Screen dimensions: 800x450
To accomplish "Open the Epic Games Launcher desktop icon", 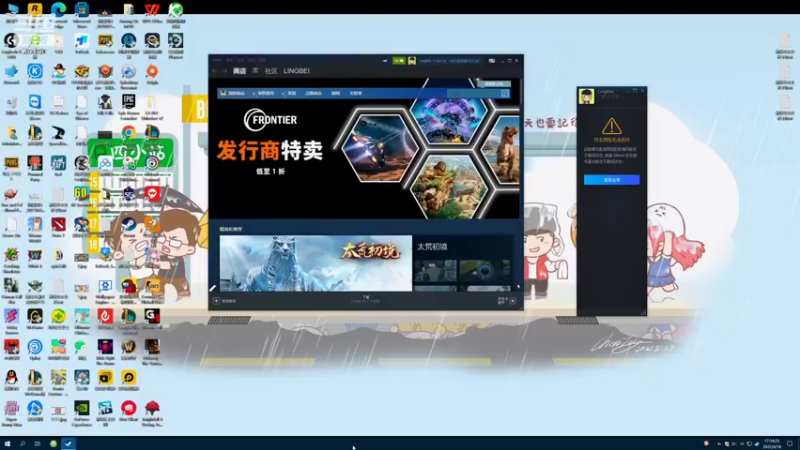I will click(129, 102).
